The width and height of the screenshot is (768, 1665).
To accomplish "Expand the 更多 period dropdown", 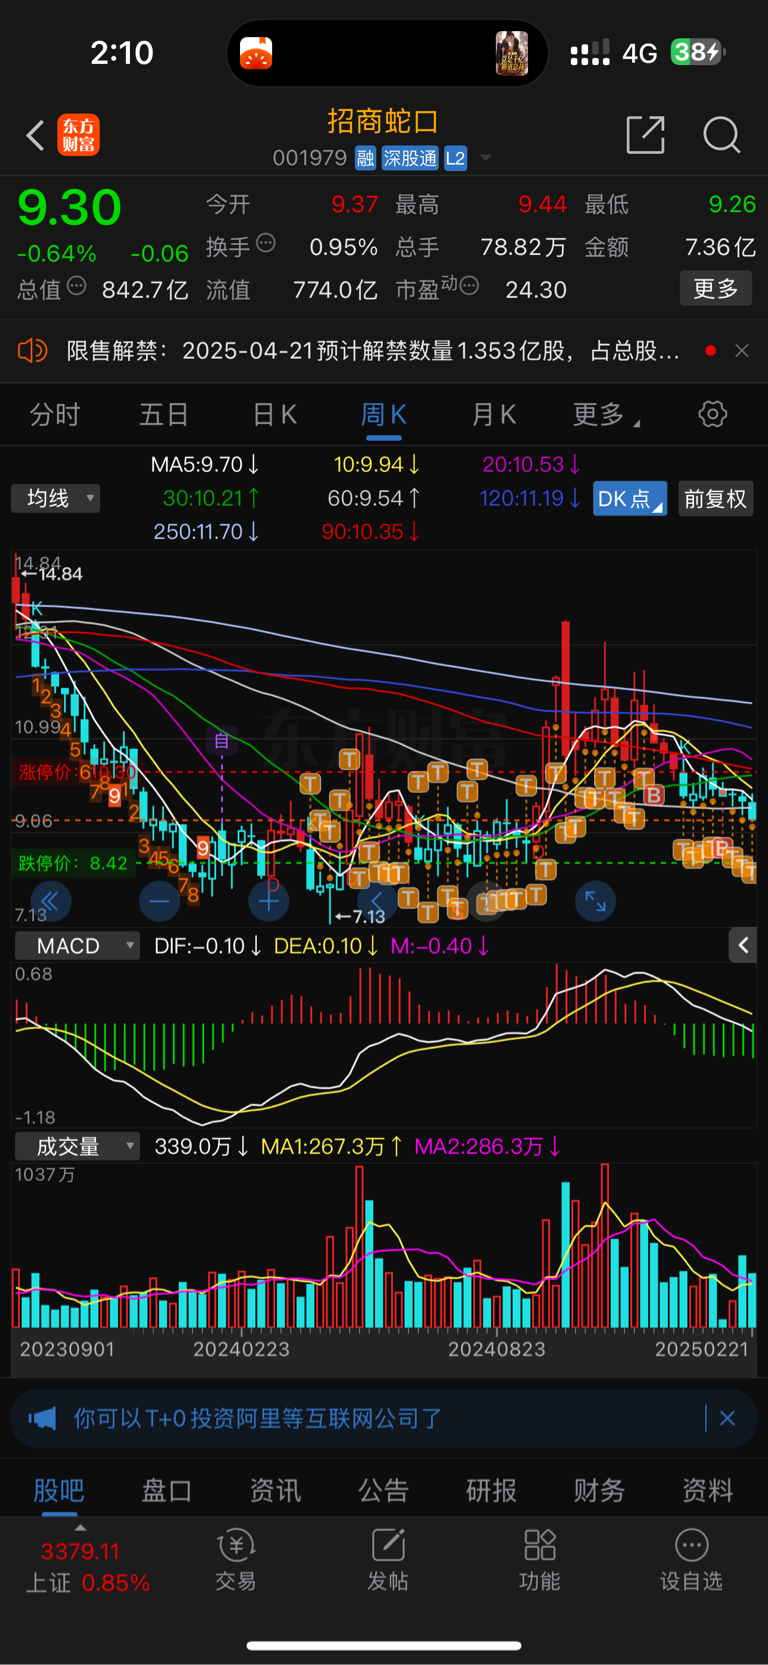I will click(x=606, y=415).
